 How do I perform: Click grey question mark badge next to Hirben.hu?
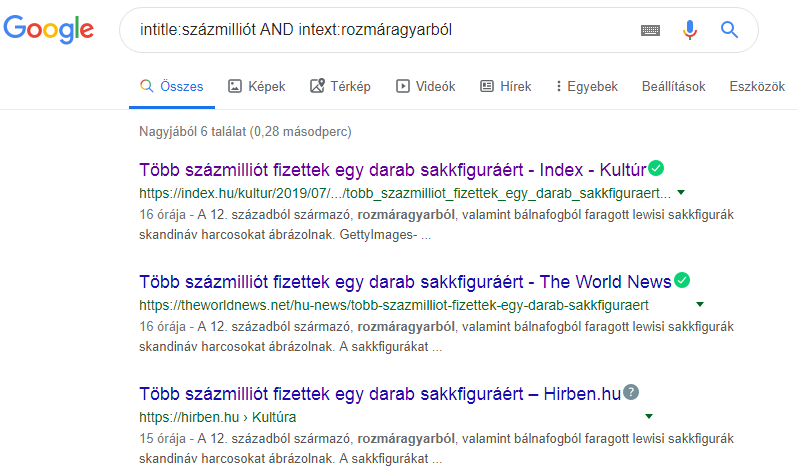point(631,392)
